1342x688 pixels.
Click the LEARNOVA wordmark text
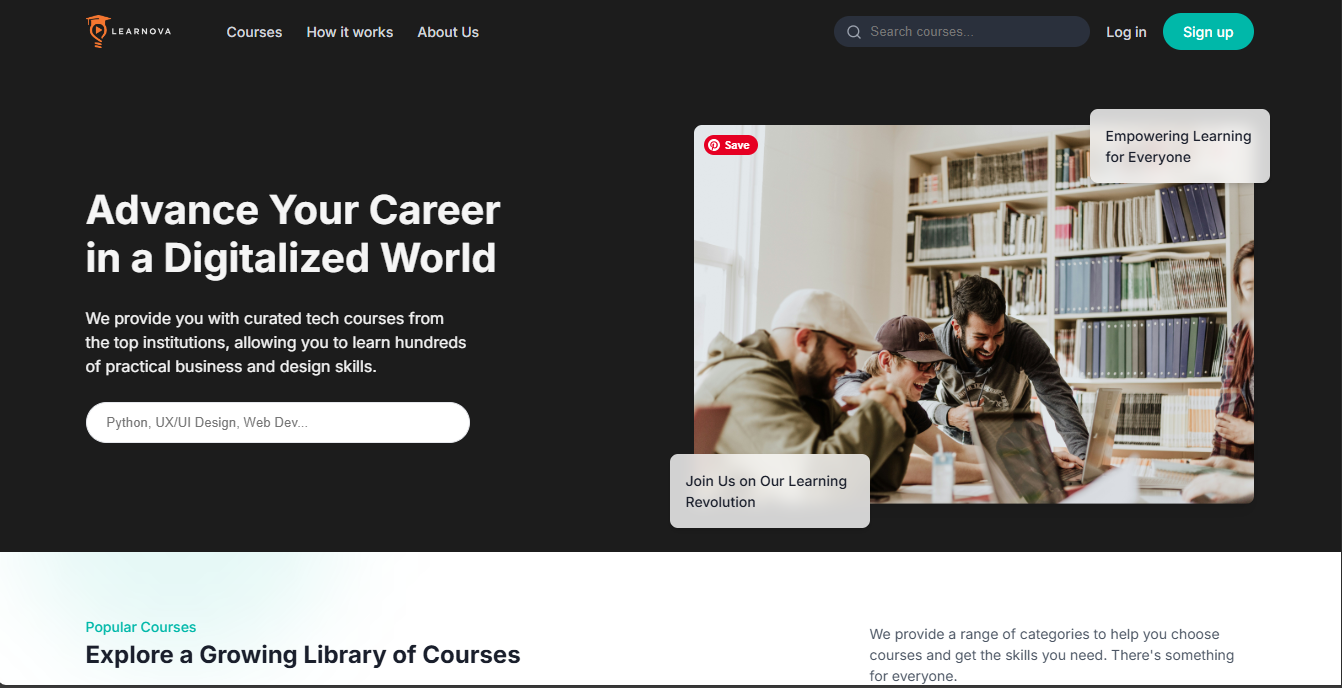143,31
